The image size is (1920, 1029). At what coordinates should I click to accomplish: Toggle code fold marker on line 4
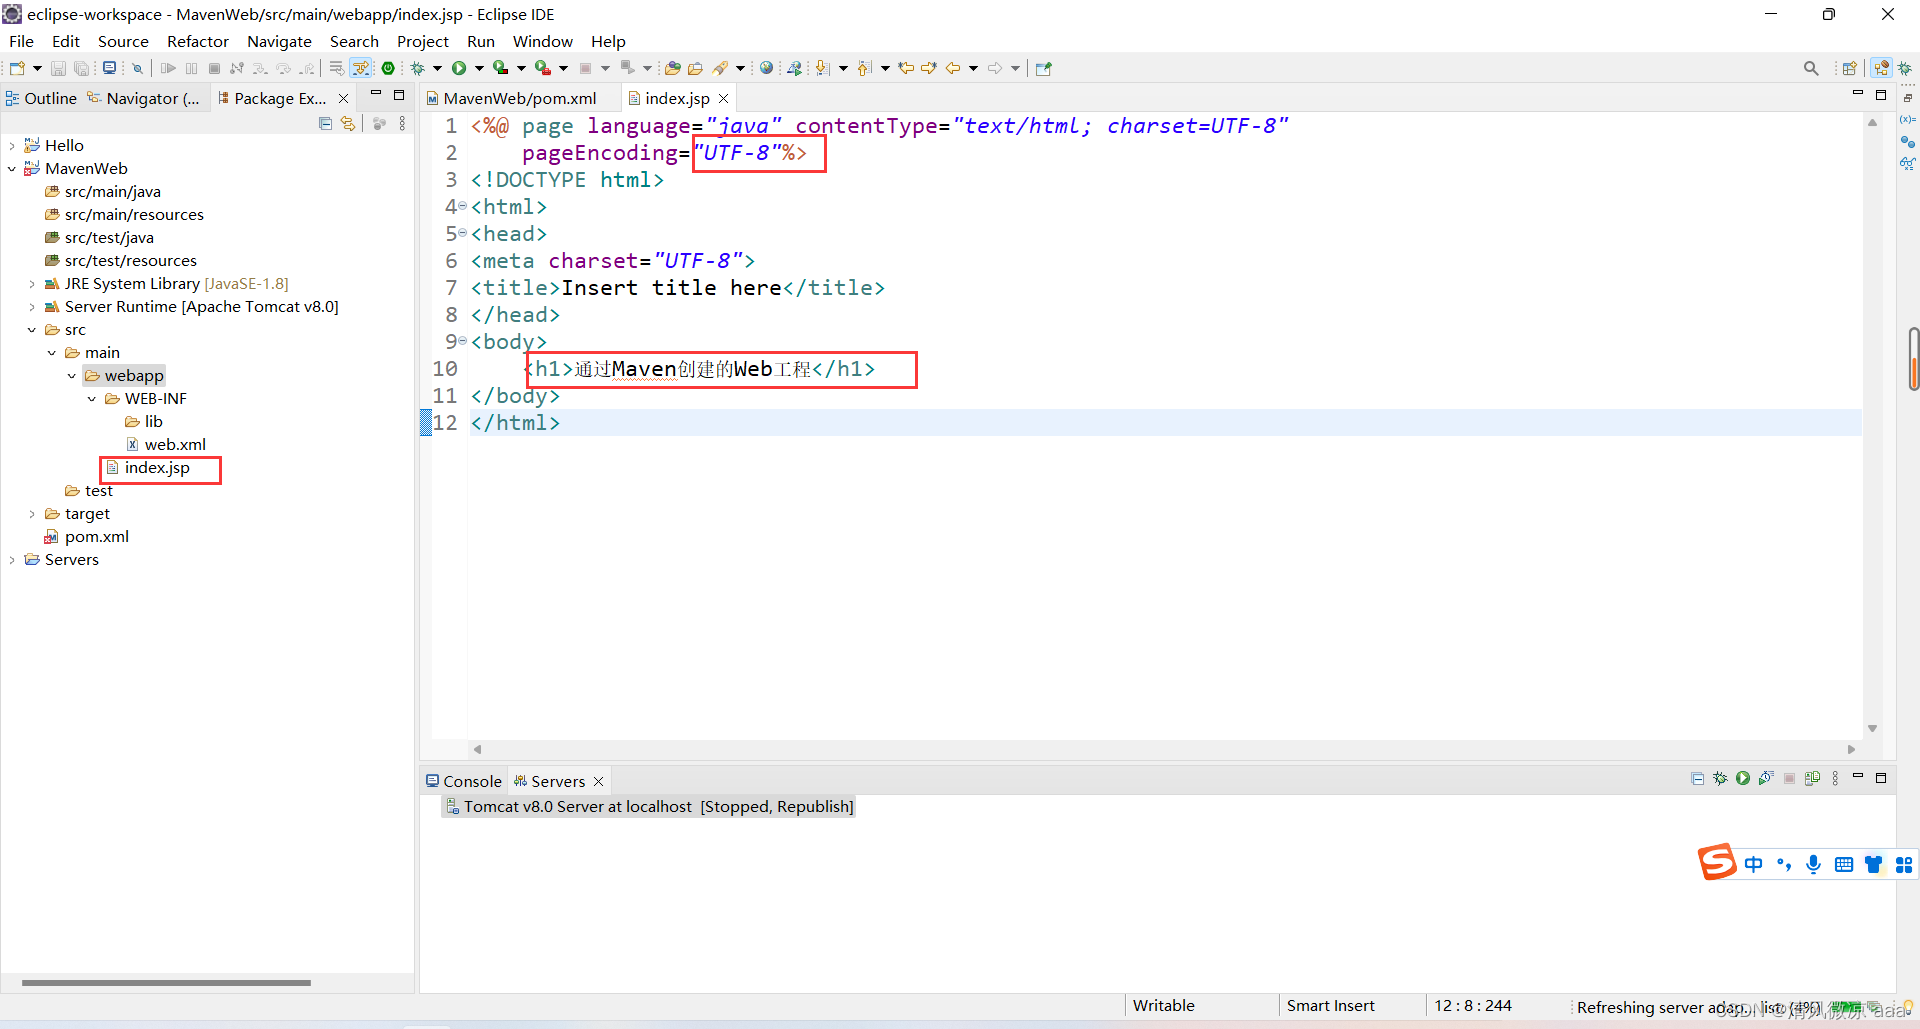(462, 205)
